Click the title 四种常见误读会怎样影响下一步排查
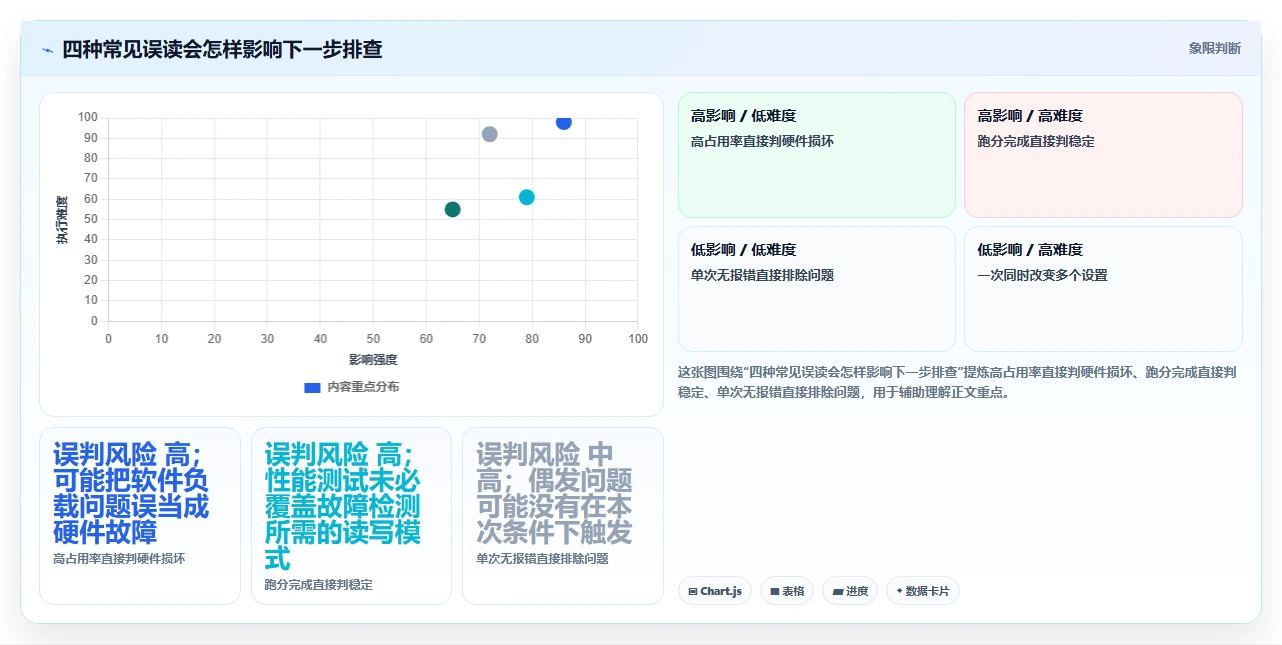 pyautogui.click(x=222, y=49)
